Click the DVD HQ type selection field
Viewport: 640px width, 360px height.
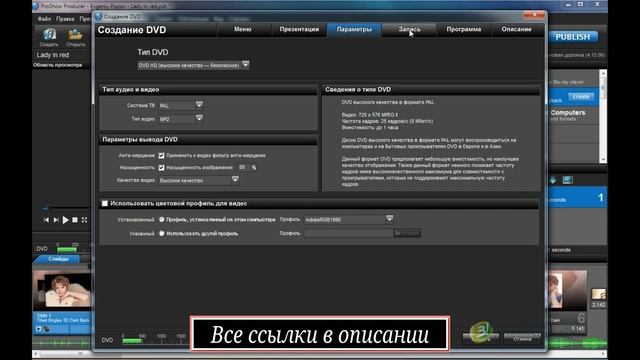tap(189, 65)
